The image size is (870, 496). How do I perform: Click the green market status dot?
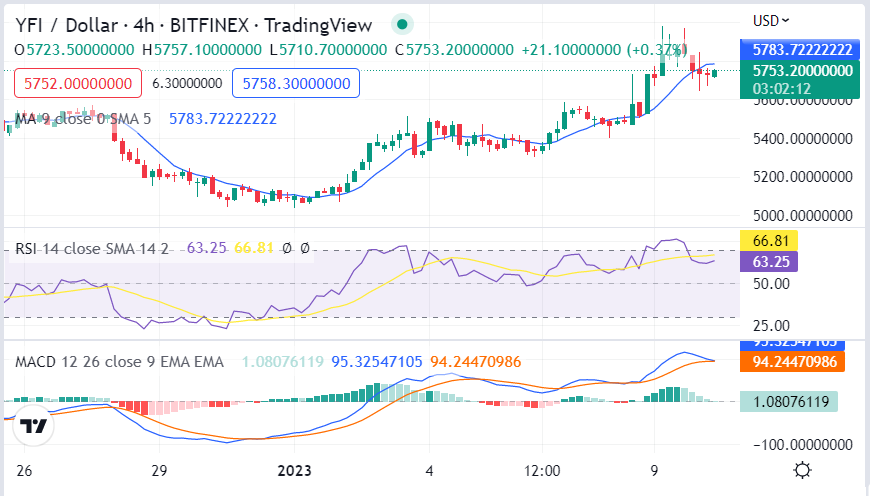pyautogui.click(x=402, y=24)
